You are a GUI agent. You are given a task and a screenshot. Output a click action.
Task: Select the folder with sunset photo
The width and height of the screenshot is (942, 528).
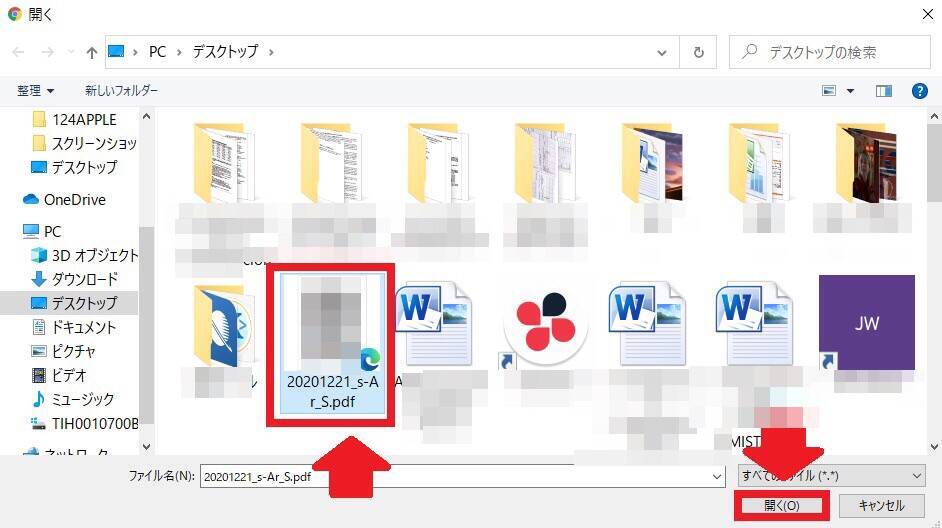click(x=651, y=163)
